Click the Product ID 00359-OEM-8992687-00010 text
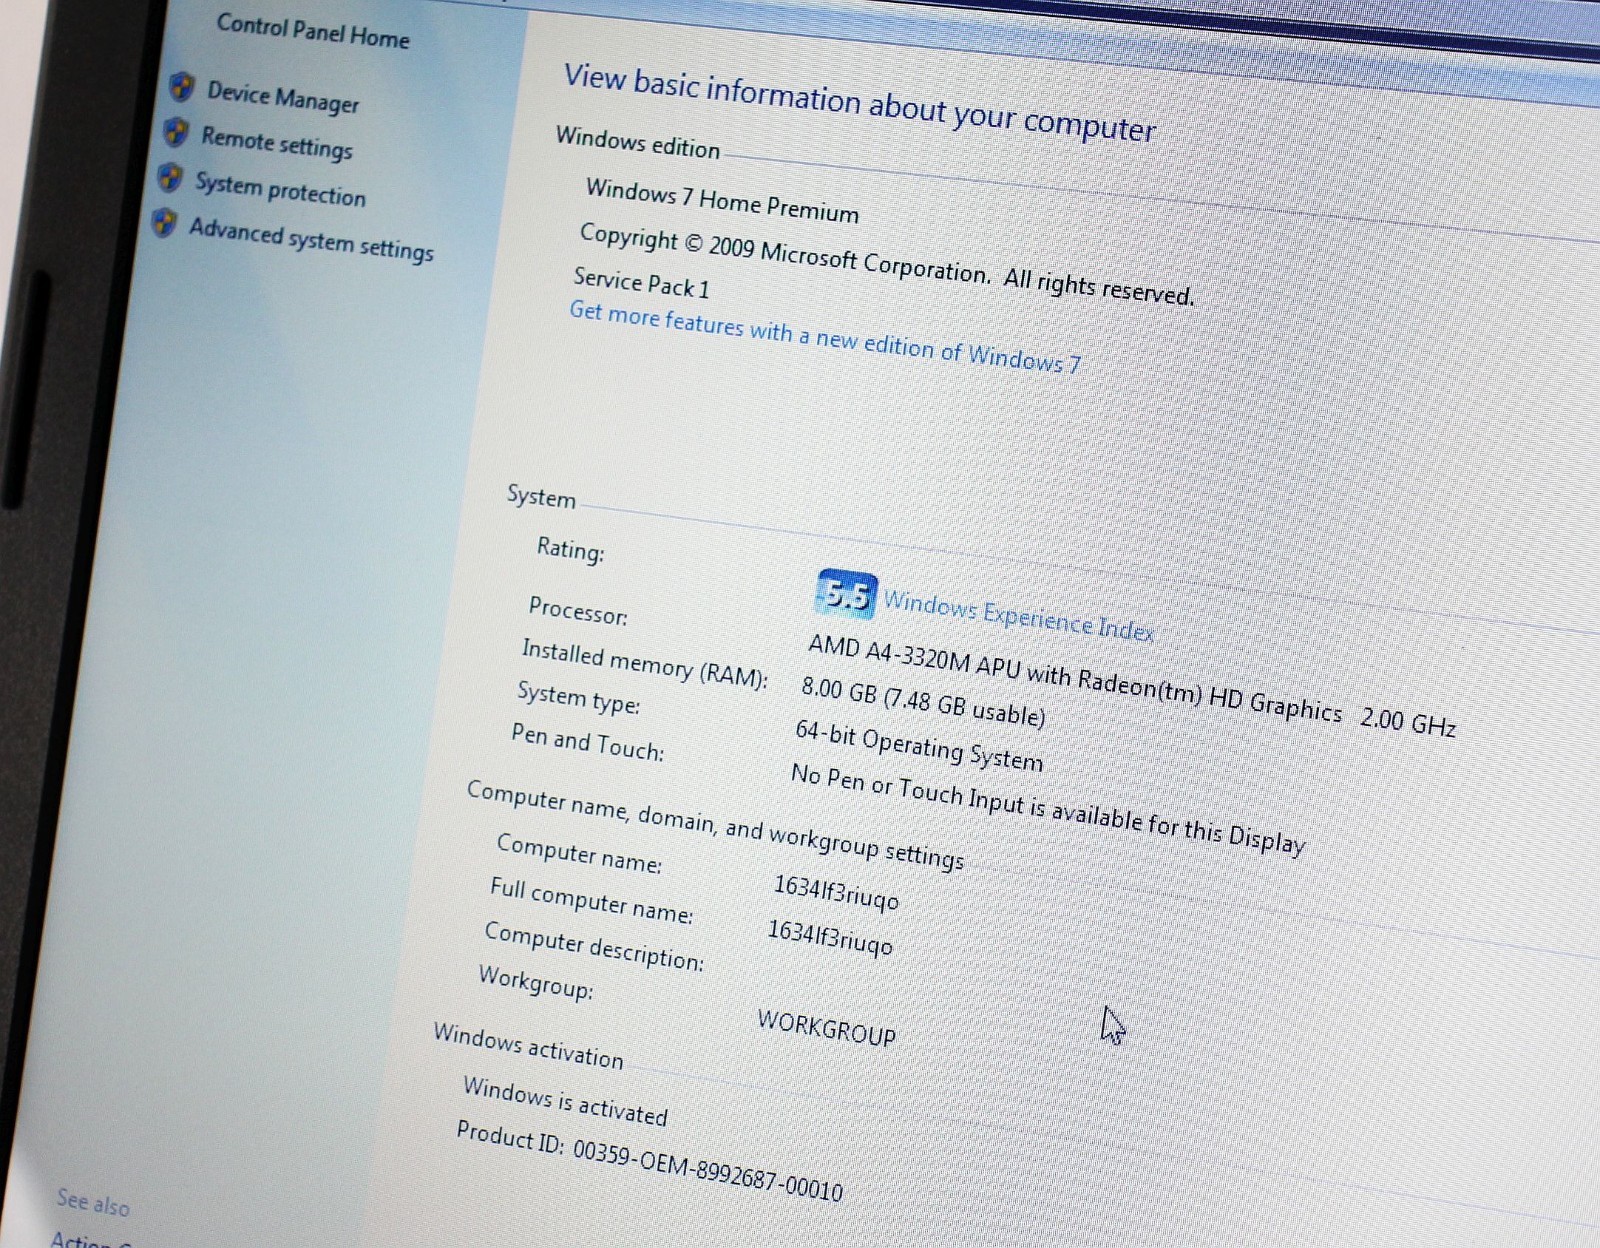This screenshot has width=1600, height=1248. [650, 1160]
